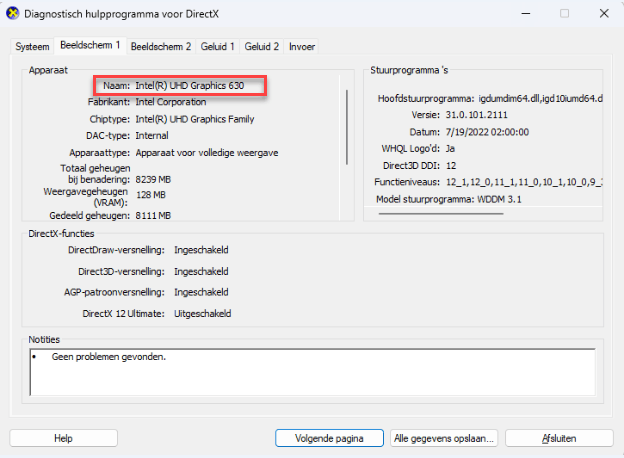Click the Hoofdstuurprogramma driver file value
Viewport: 624px width, 458px height.
pyautogui.click(x=532, y=99)
